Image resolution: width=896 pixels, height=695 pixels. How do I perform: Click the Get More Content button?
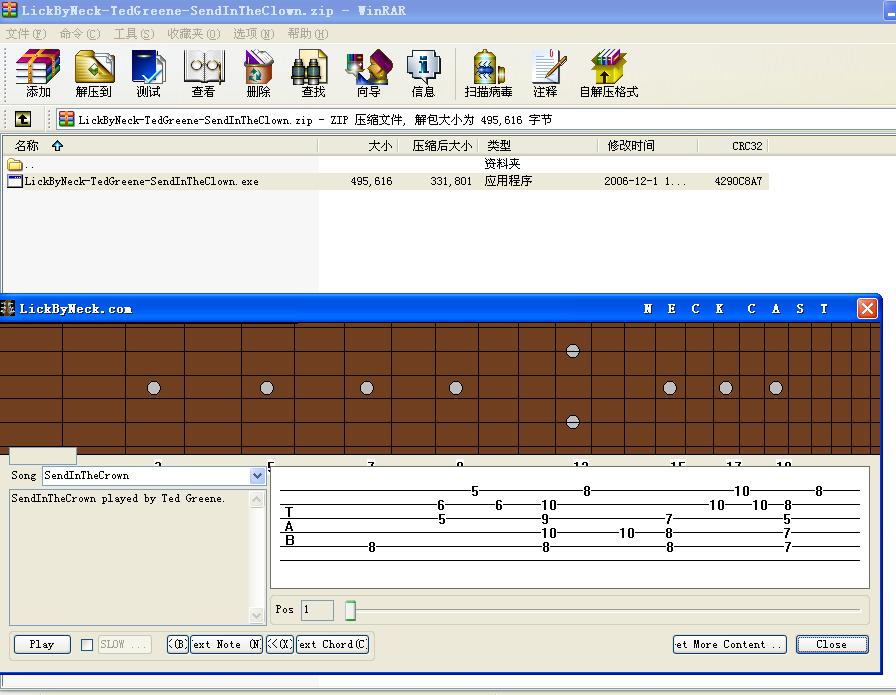[x=730, y=644]
